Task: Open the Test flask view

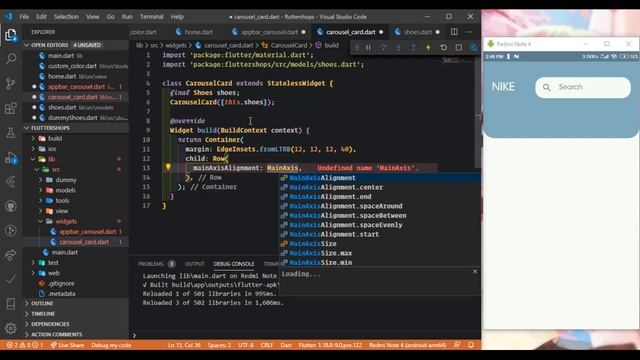Action: point(11,132)
